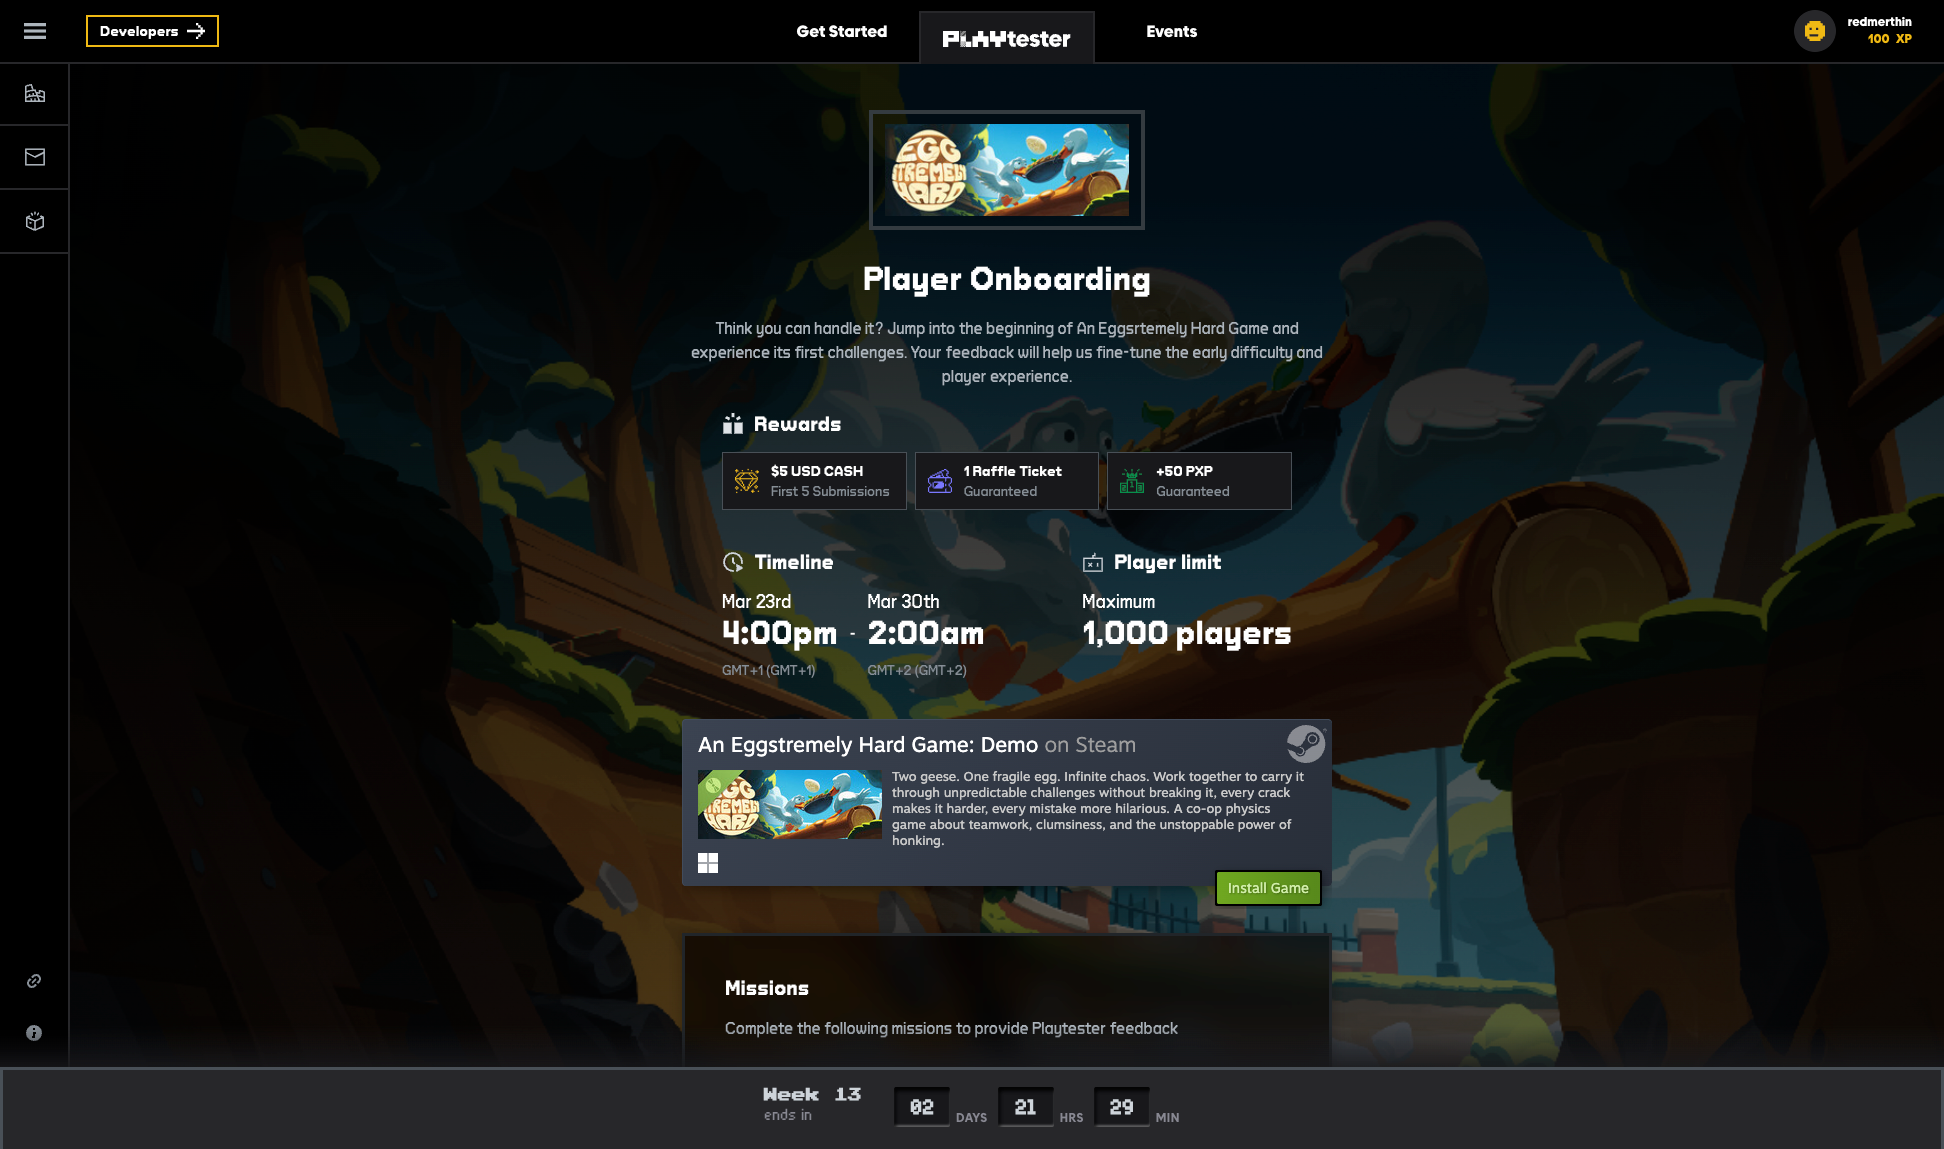Click the Steam logo on the game card
The height and width of the screenshot is (1149, 1944).
pos(1304,744)
